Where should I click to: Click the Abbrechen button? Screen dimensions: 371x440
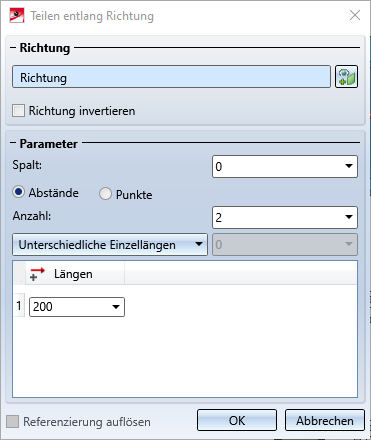click(x=325, y=420)
